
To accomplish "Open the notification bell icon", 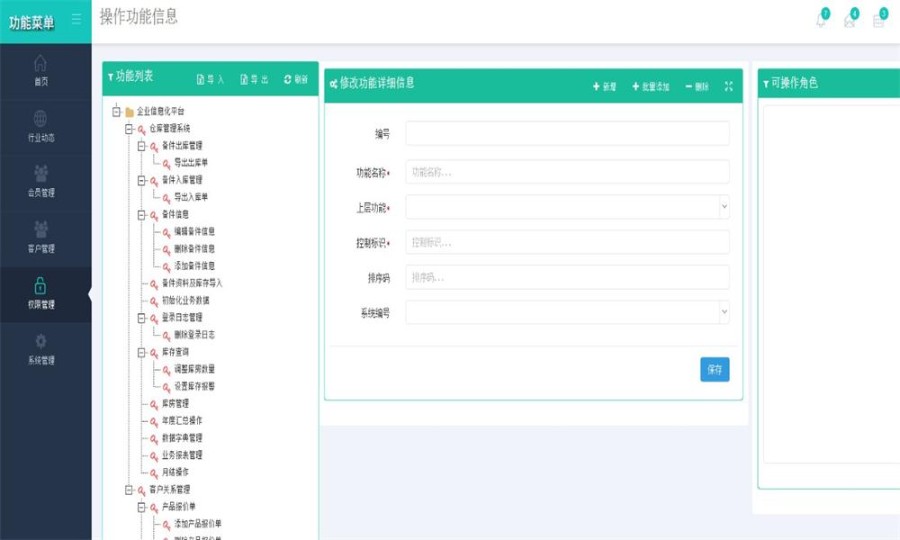I will [822, 20].
